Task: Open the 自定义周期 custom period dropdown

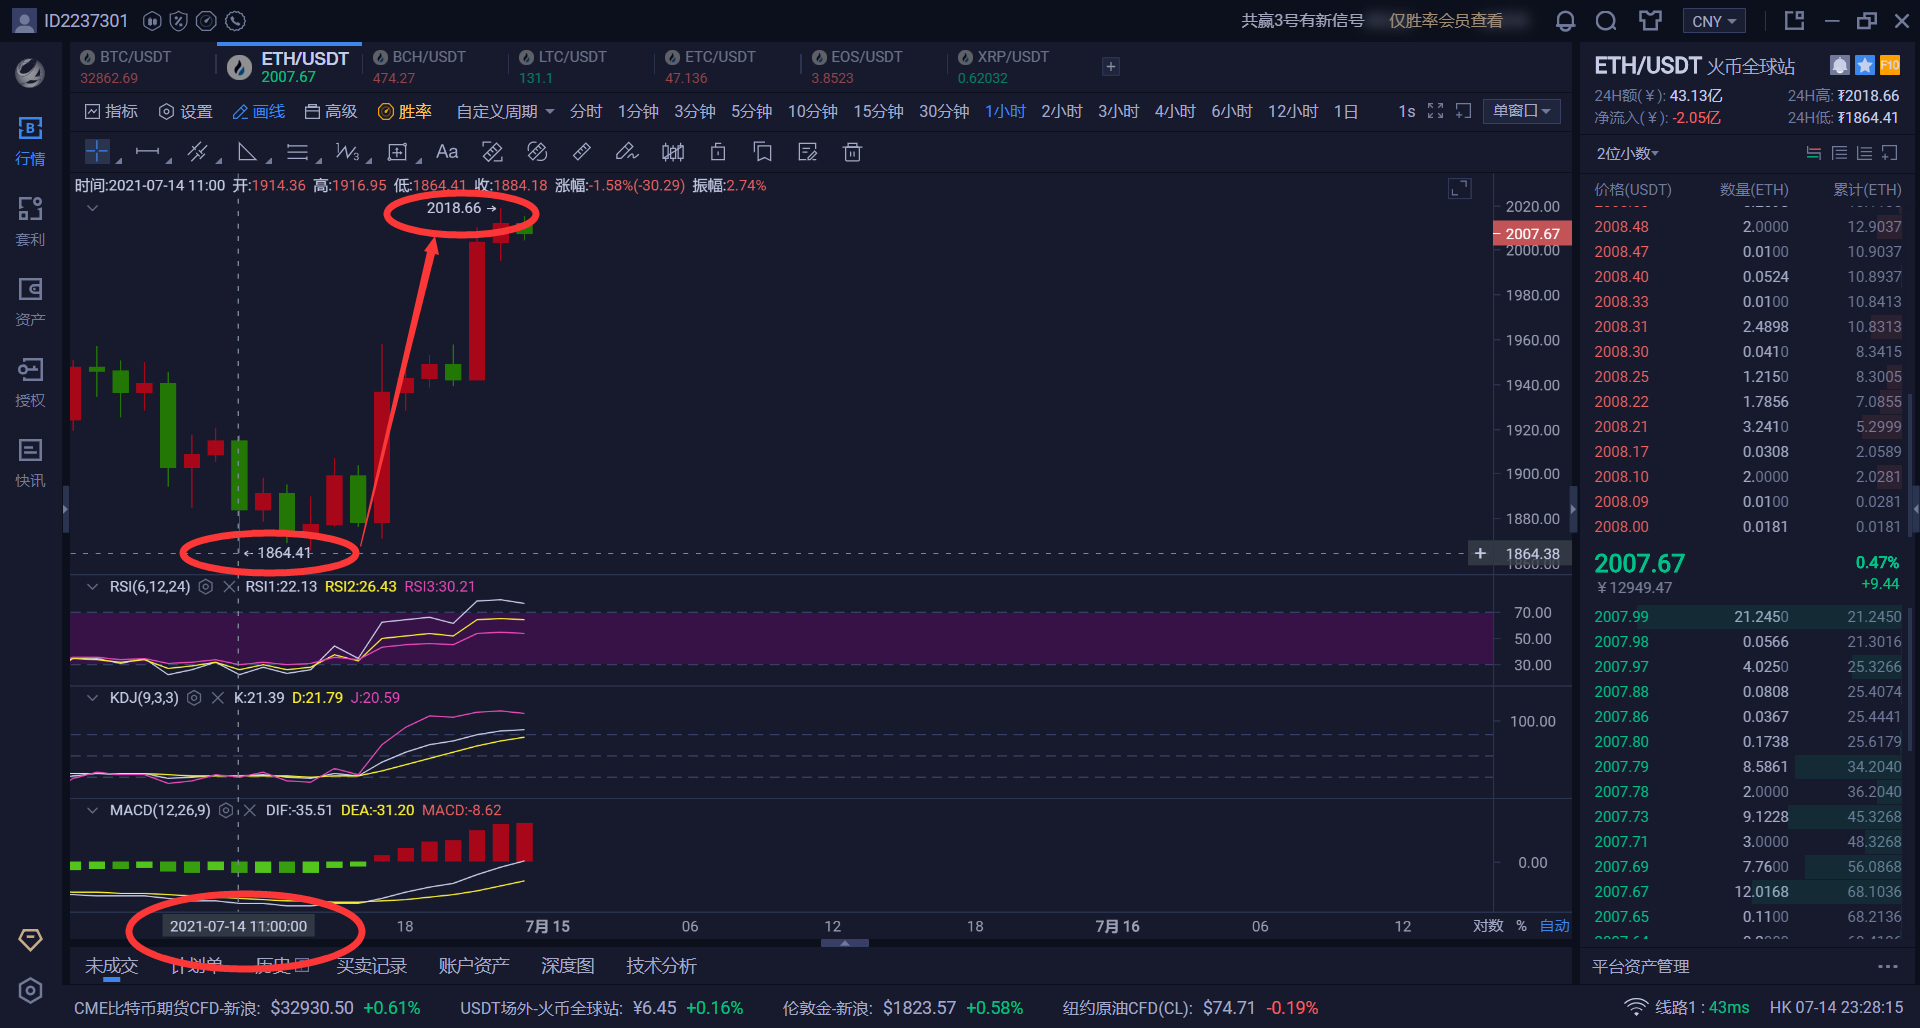Action: [x=505, y=111]
